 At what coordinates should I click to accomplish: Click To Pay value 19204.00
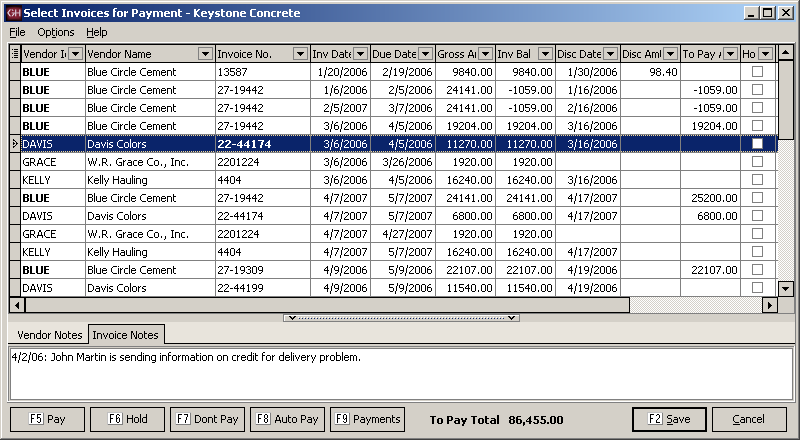coord(710,126)
